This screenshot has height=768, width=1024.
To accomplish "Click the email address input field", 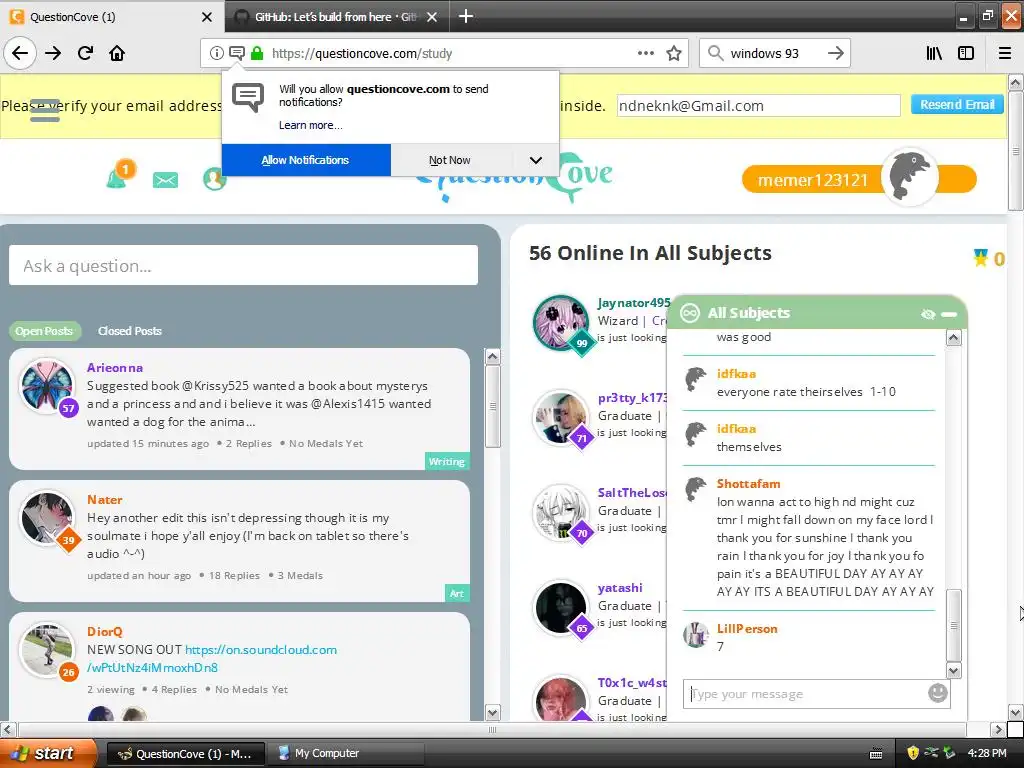I will (x=758, y=106).
